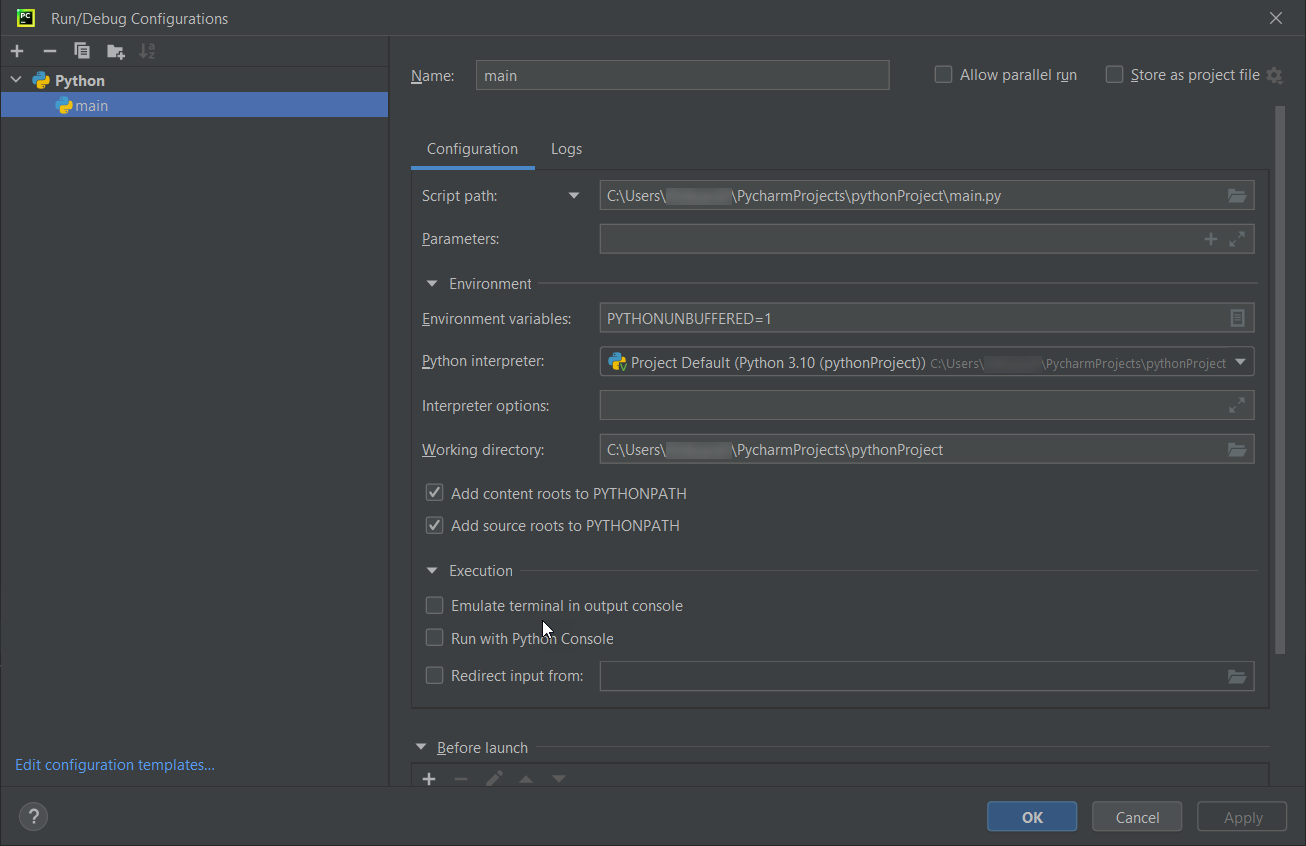1306x846 pixels.
Task: Collapse the Python configurations tree node
Action: tap(16, 80)
